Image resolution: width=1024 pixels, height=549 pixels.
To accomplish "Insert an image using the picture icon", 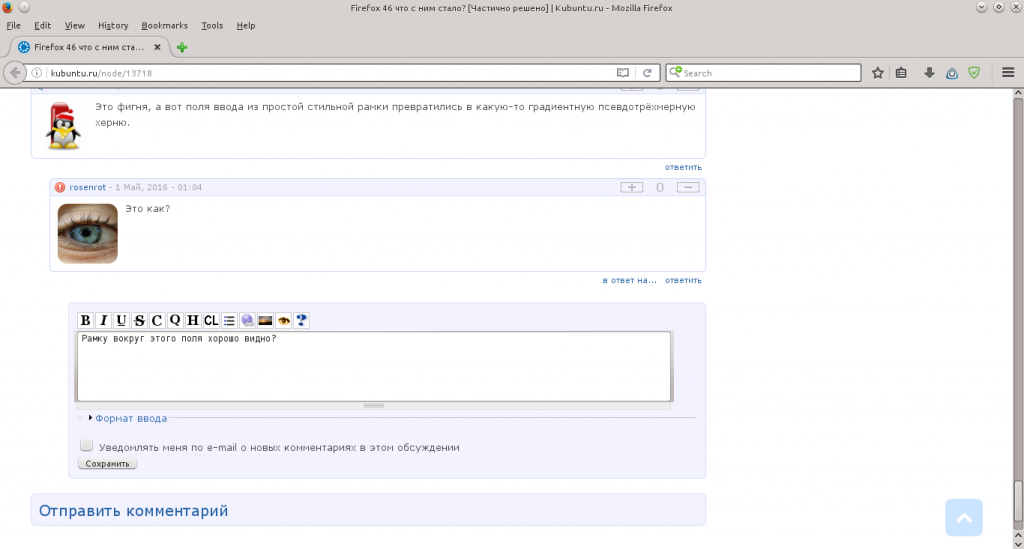I will tap(265, 321).
